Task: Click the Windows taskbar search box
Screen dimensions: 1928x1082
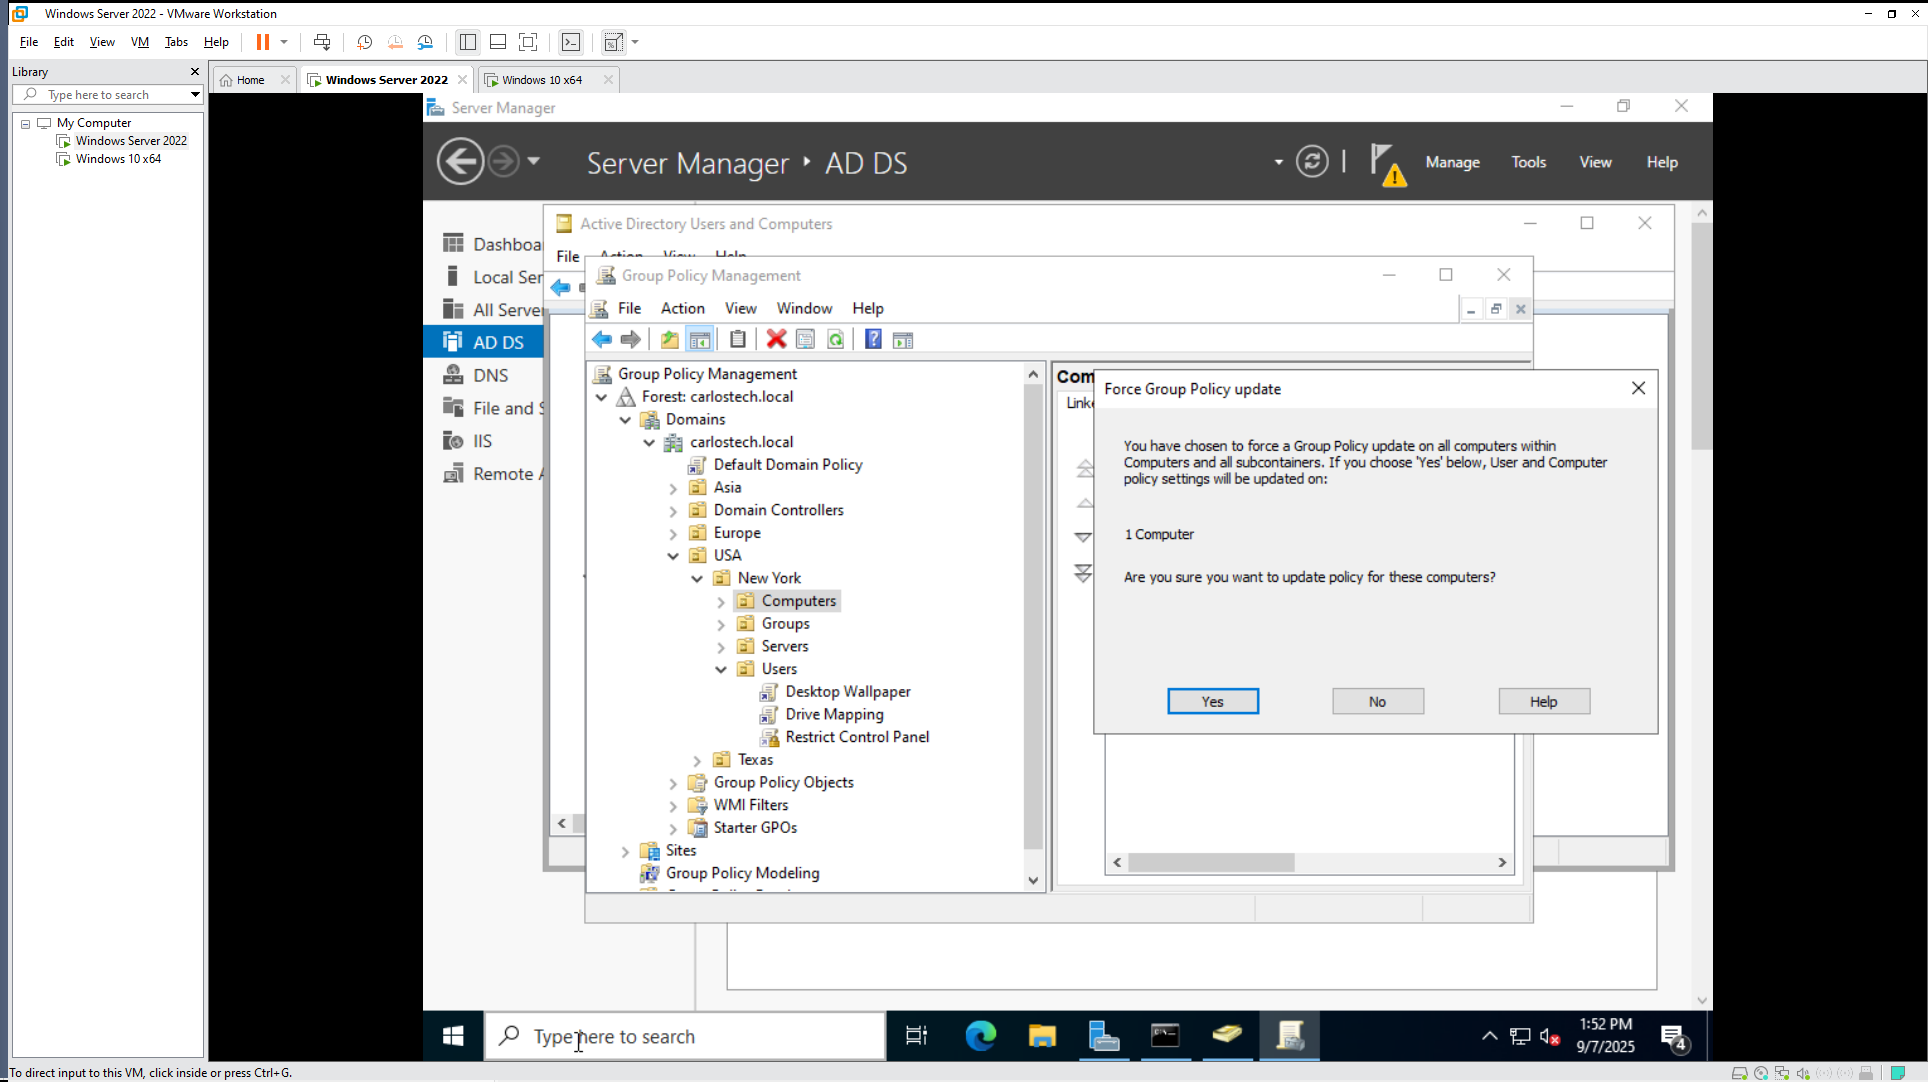Action: click(685, 1037)
